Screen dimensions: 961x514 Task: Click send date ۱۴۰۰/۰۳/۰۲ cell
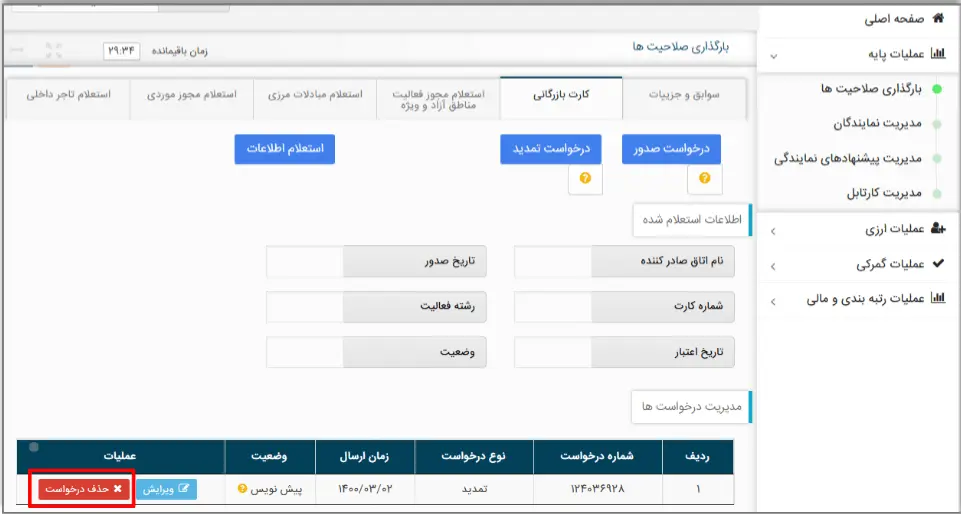tap(365, 489)
